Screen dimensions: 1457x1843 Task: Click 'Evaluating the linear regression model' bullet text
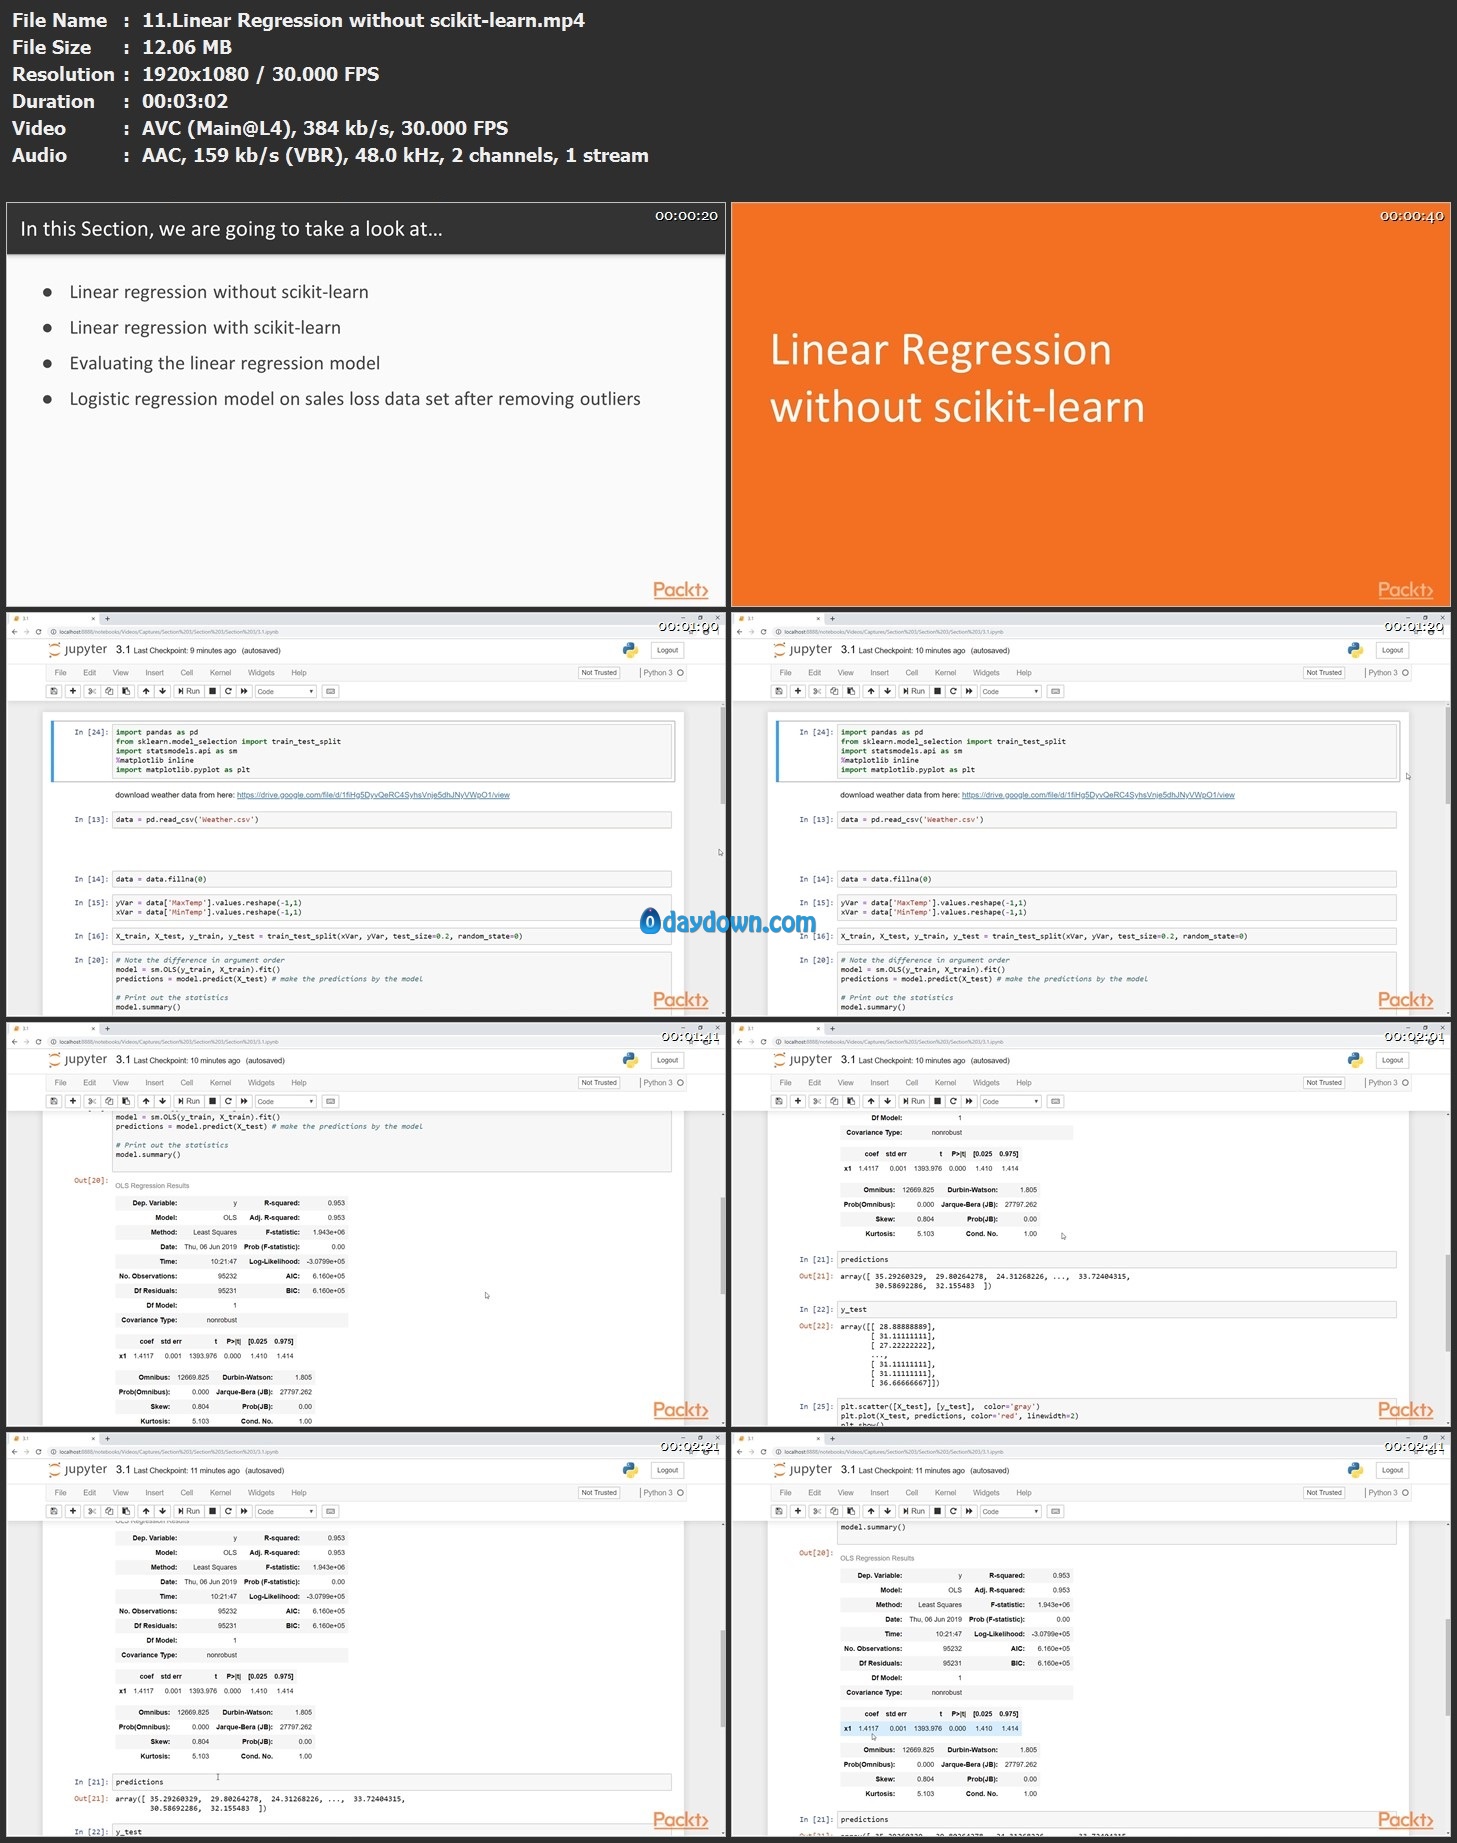(225, 363)
